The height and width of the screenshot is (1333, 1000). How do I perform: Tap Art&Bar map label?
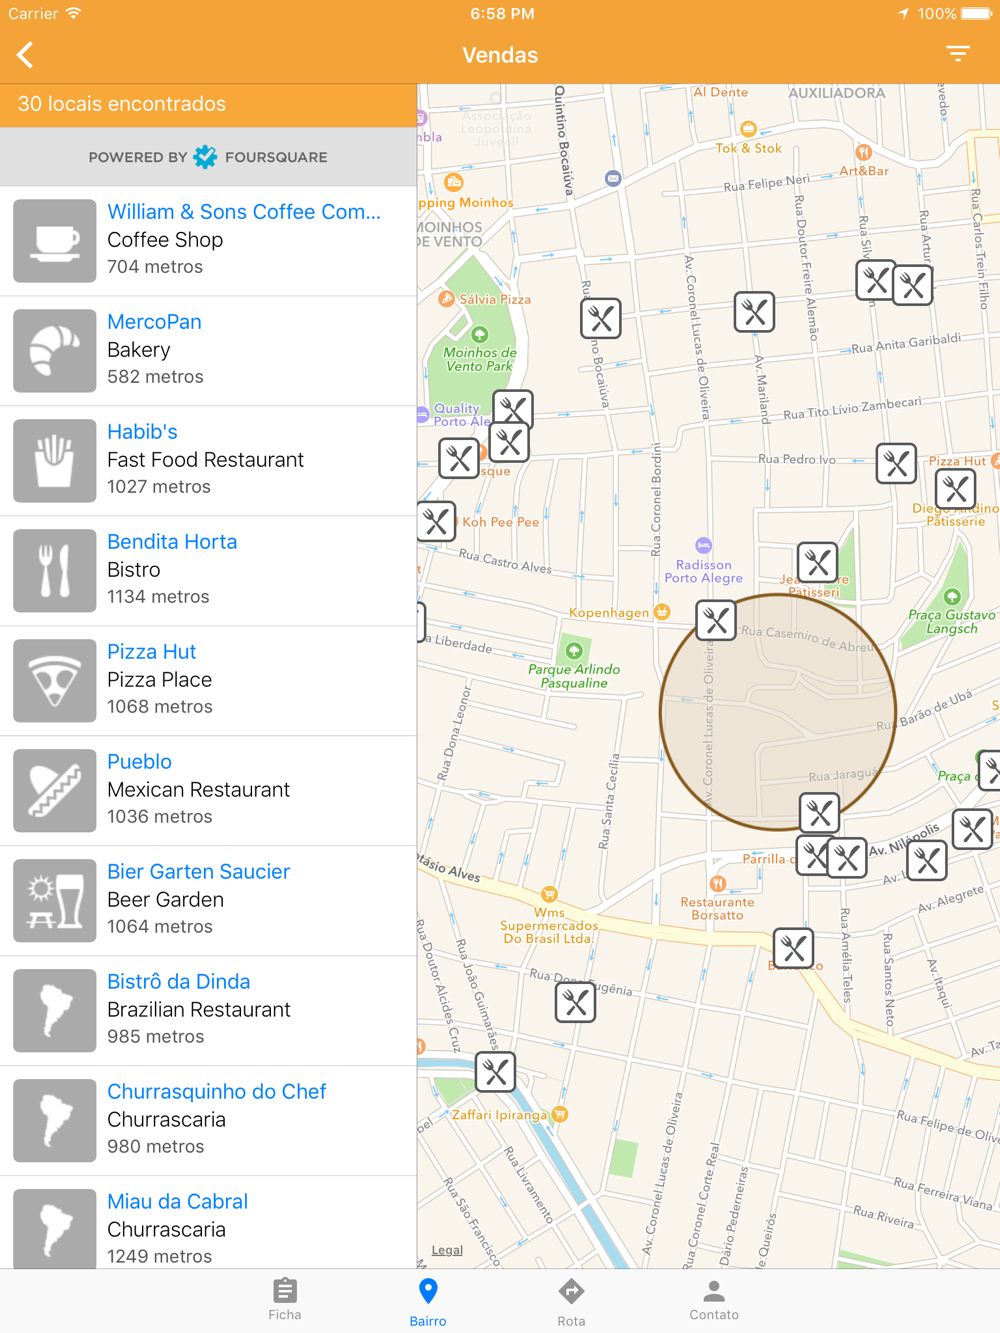tap(864, 171)
